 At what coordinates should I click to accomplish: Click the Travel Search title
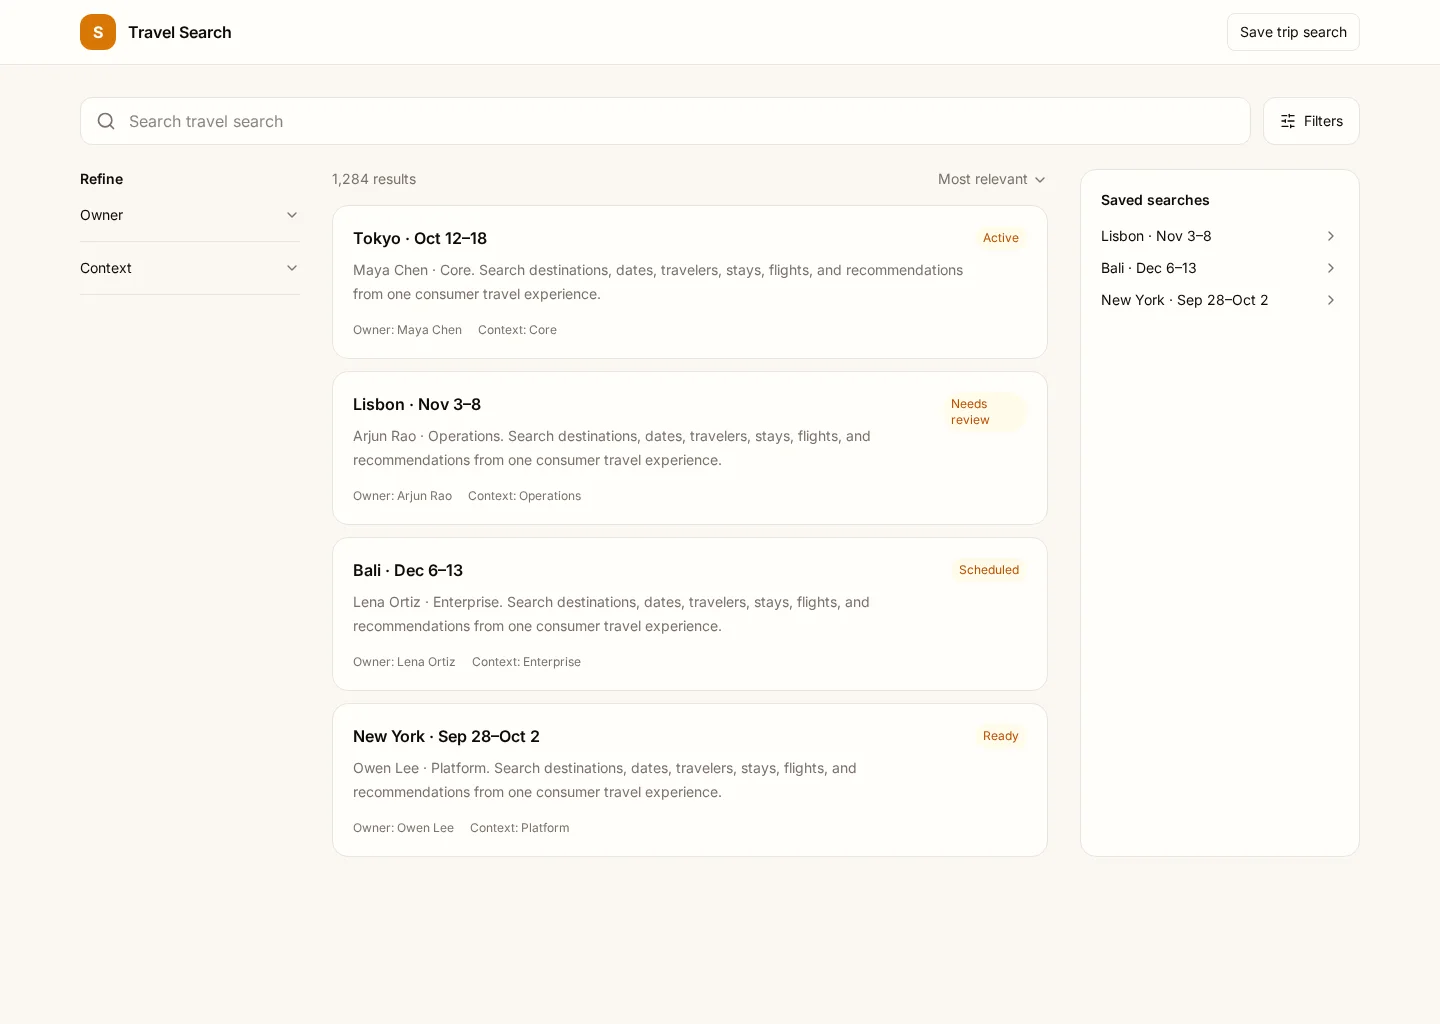coord(180,32)
